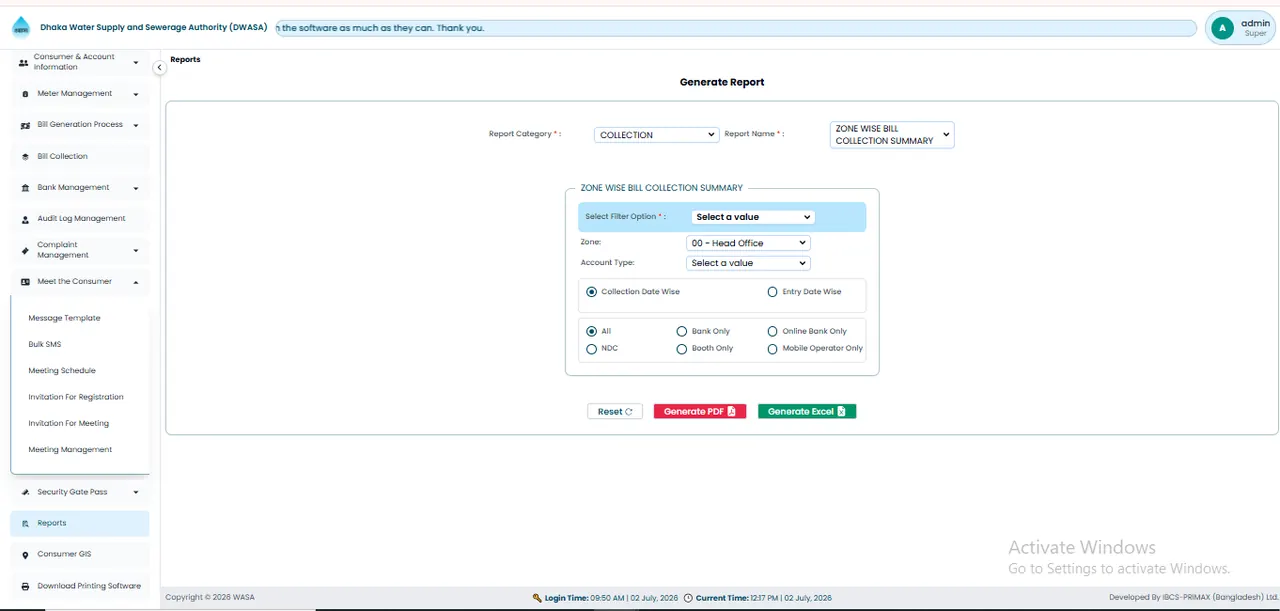The width and height of the screenshot is (1280, 611).
Task: Open the Report Name dropdown
Action: tap(892, 135)
